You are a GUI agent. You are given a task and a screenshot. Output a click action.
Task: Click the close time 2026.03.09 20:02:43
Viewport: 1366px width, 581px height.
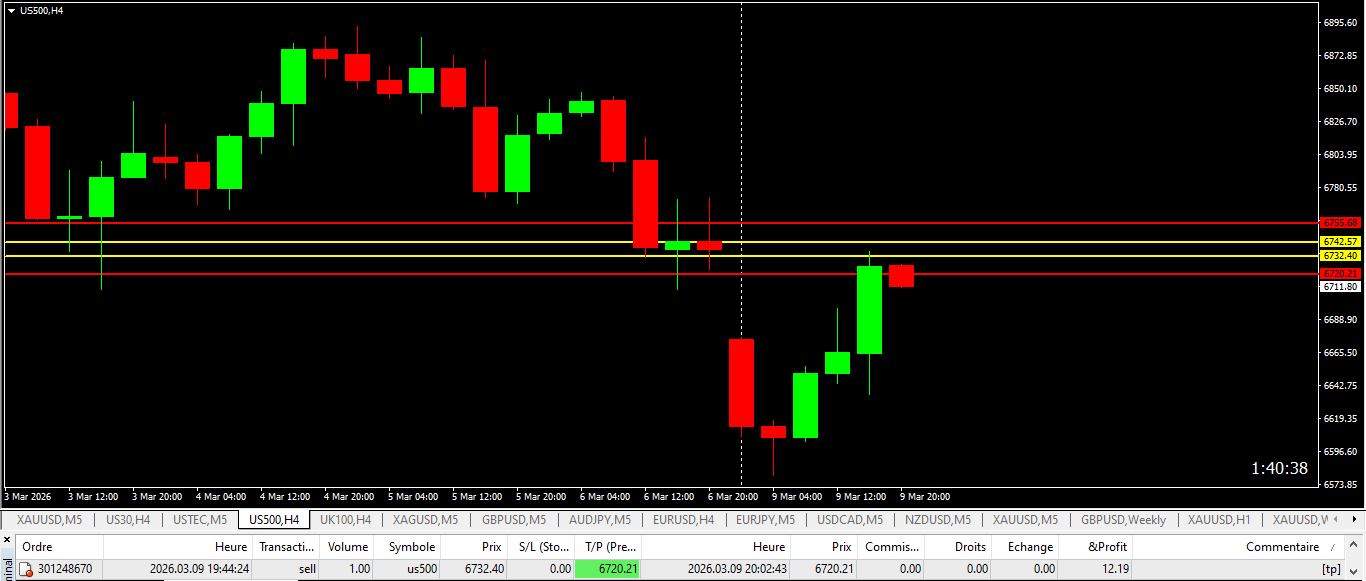coord(737,569)
